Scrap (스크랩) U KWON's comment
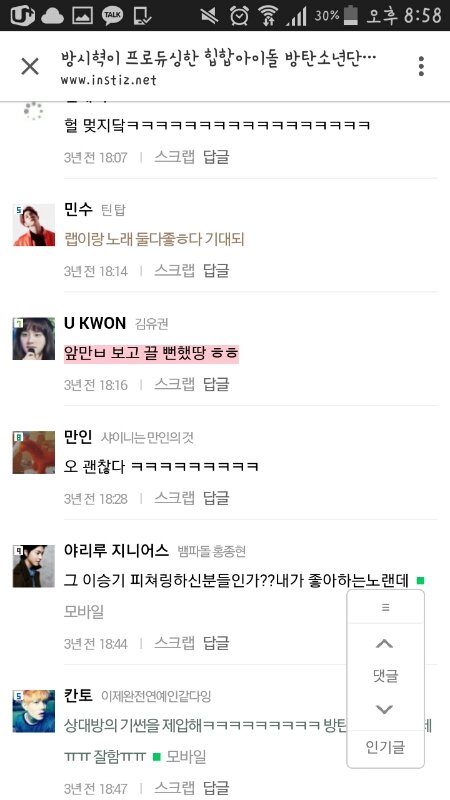 click(x=174, y=384)
